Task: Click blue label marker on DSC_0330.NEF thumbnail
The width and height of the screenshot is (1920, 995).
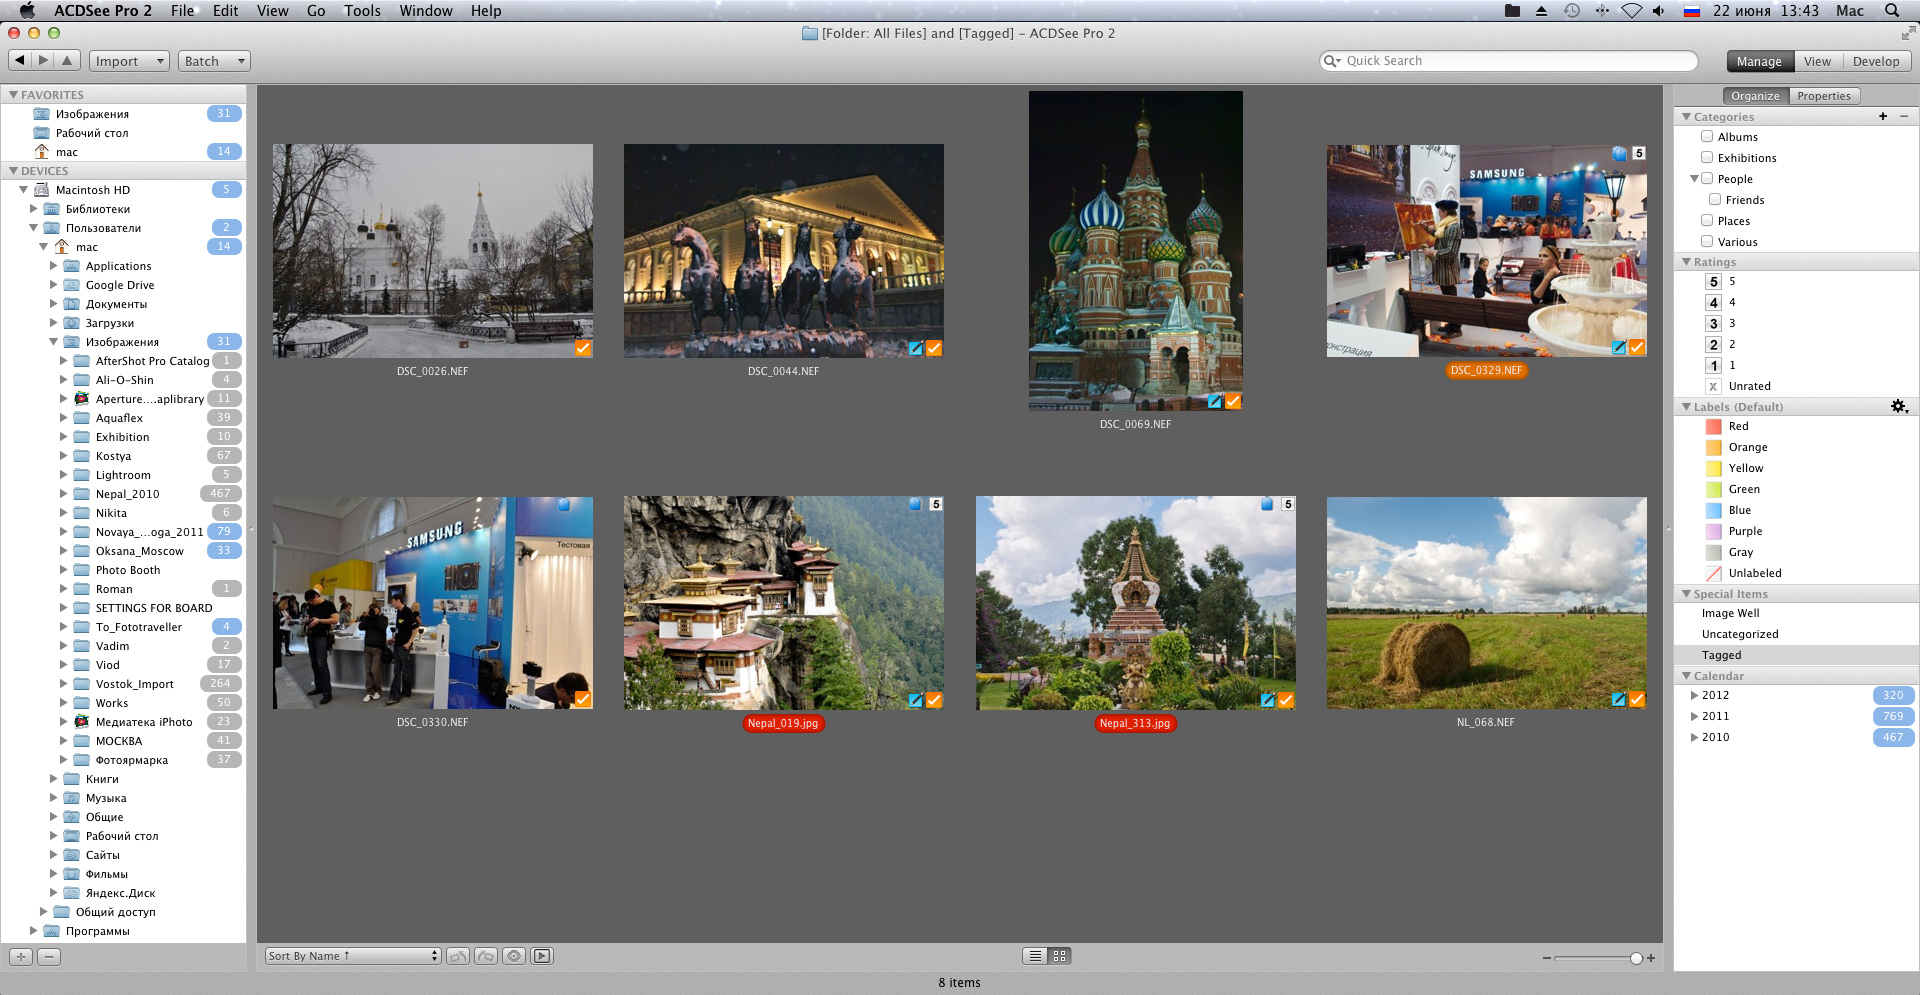Action: click(x=564, y=505)
